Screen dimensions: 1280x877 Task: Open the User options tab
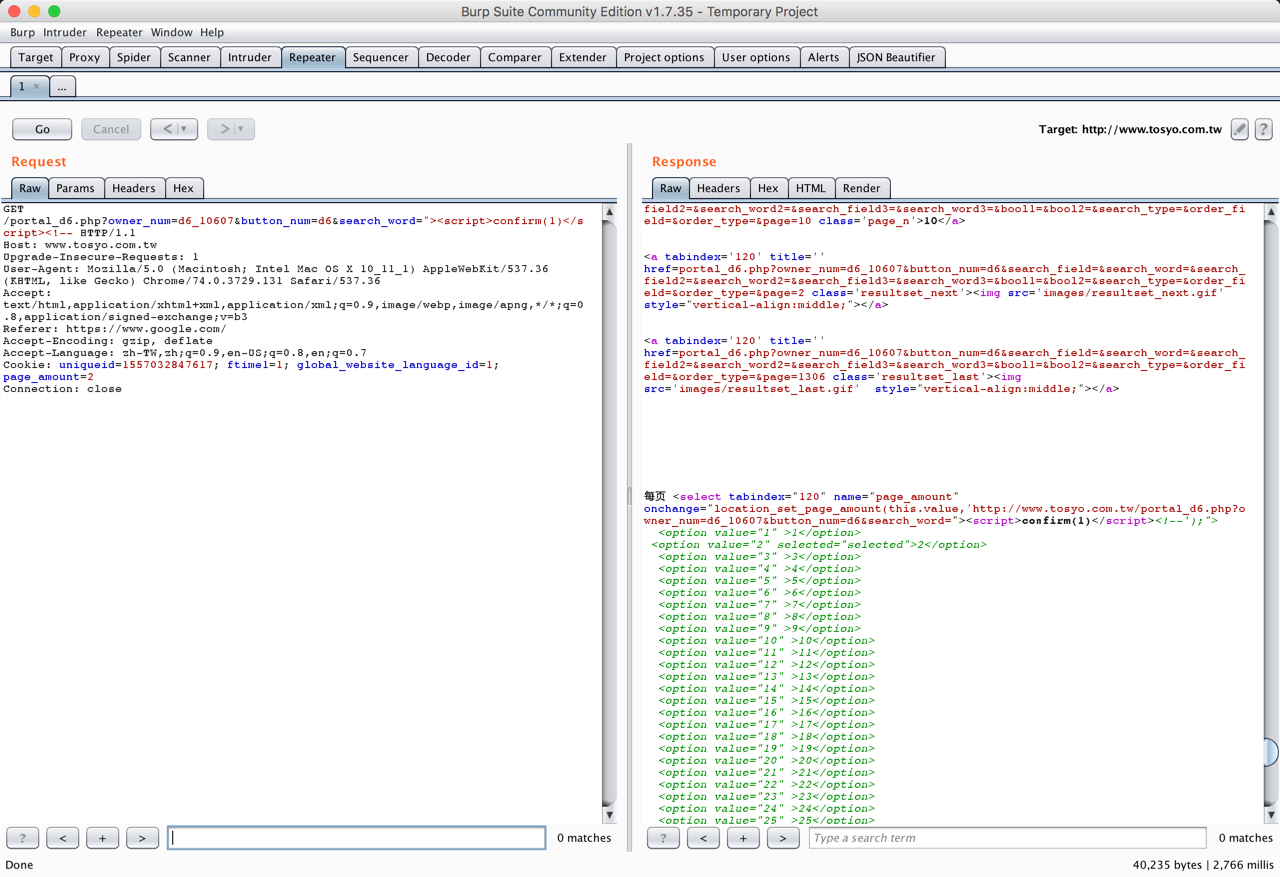[756, 57]
